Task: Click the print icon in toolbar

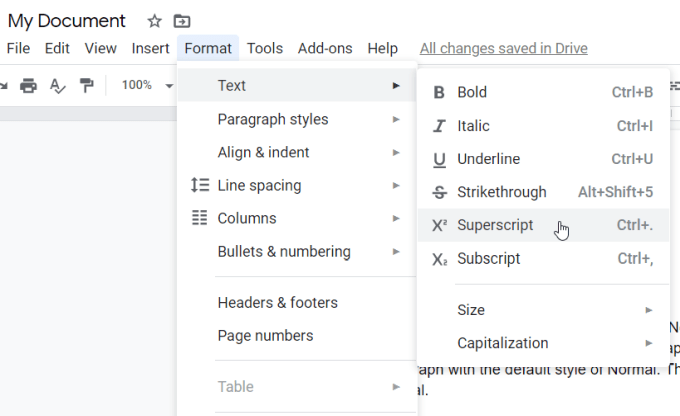Action: 28,85
